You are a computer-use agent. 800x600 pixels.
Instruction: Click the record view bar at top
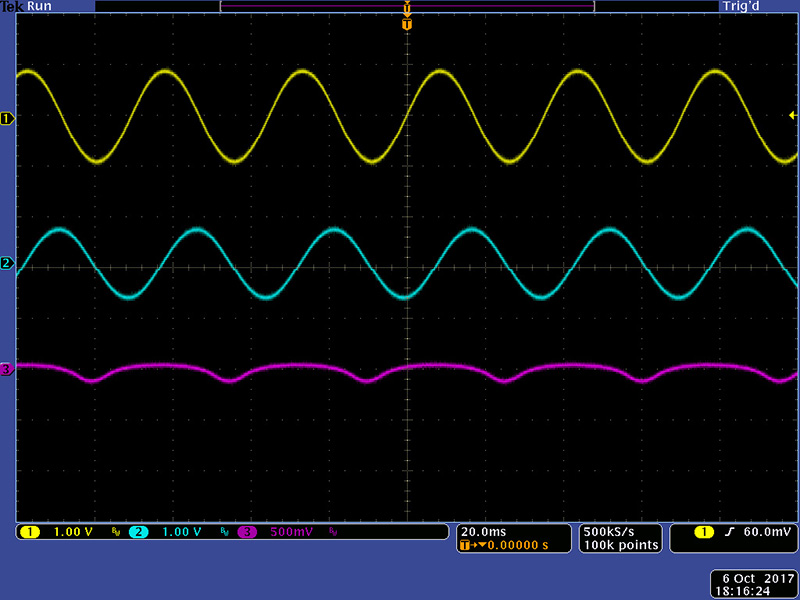pos(406,6)
